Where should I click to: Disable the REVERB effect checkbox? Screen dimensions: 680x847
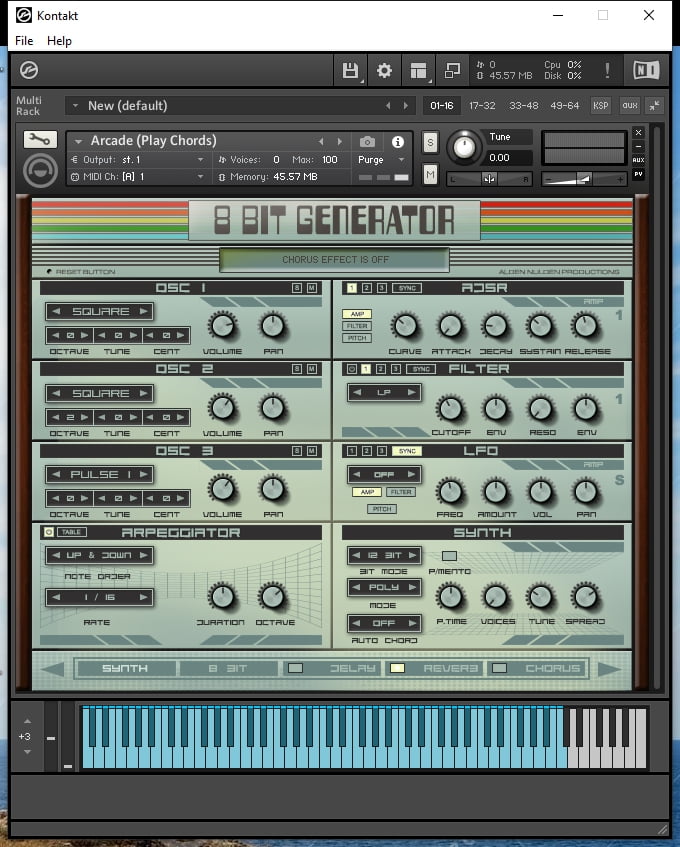point(398,669)
